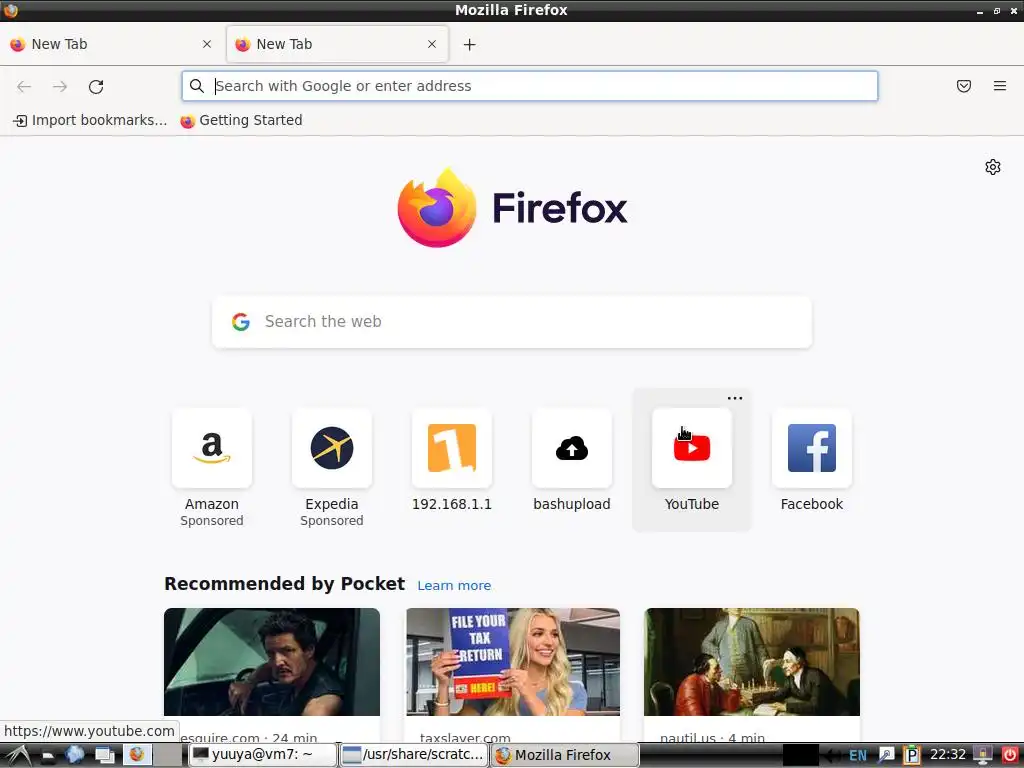Open the Firefox application menu
Image resolution: width=1024 pixels, height=768 pixels.
pos(1000,86)
